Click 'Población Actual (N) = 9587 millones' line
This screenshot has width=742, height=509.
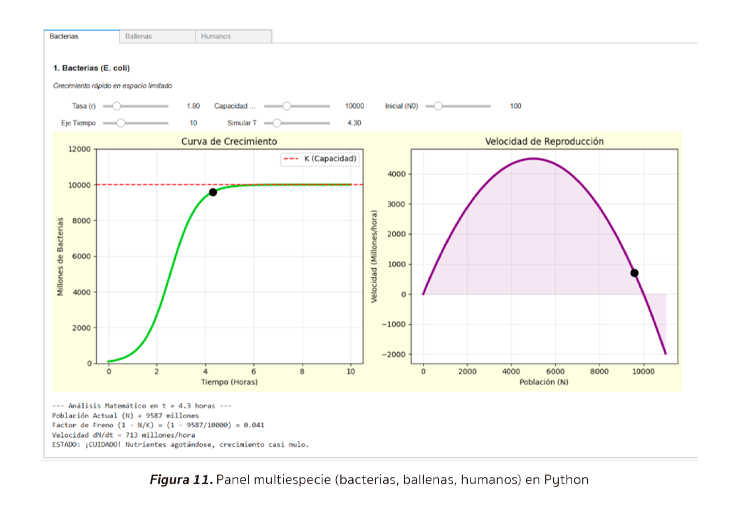(x=125, y=415)
